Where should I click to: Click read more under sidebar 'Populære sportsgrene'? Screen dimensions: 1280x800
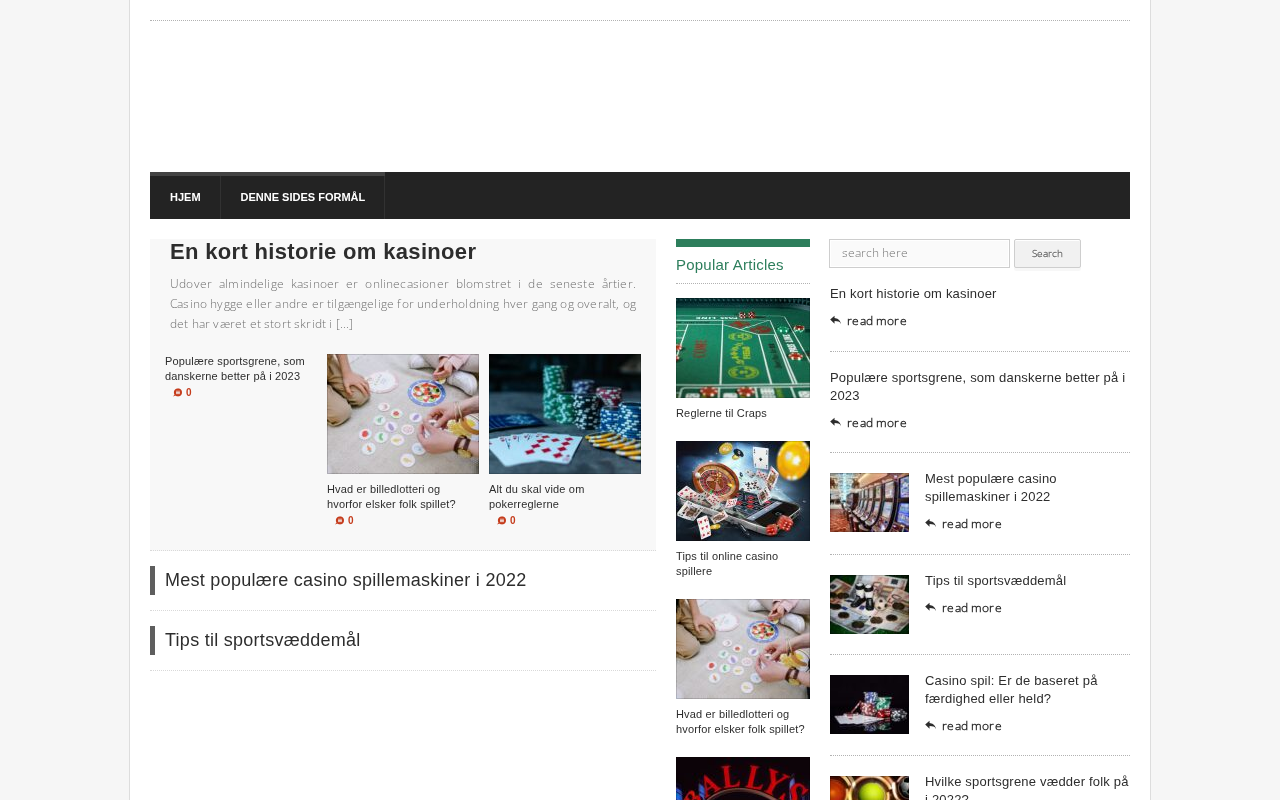pyautogui.click(x=877, y=423)
